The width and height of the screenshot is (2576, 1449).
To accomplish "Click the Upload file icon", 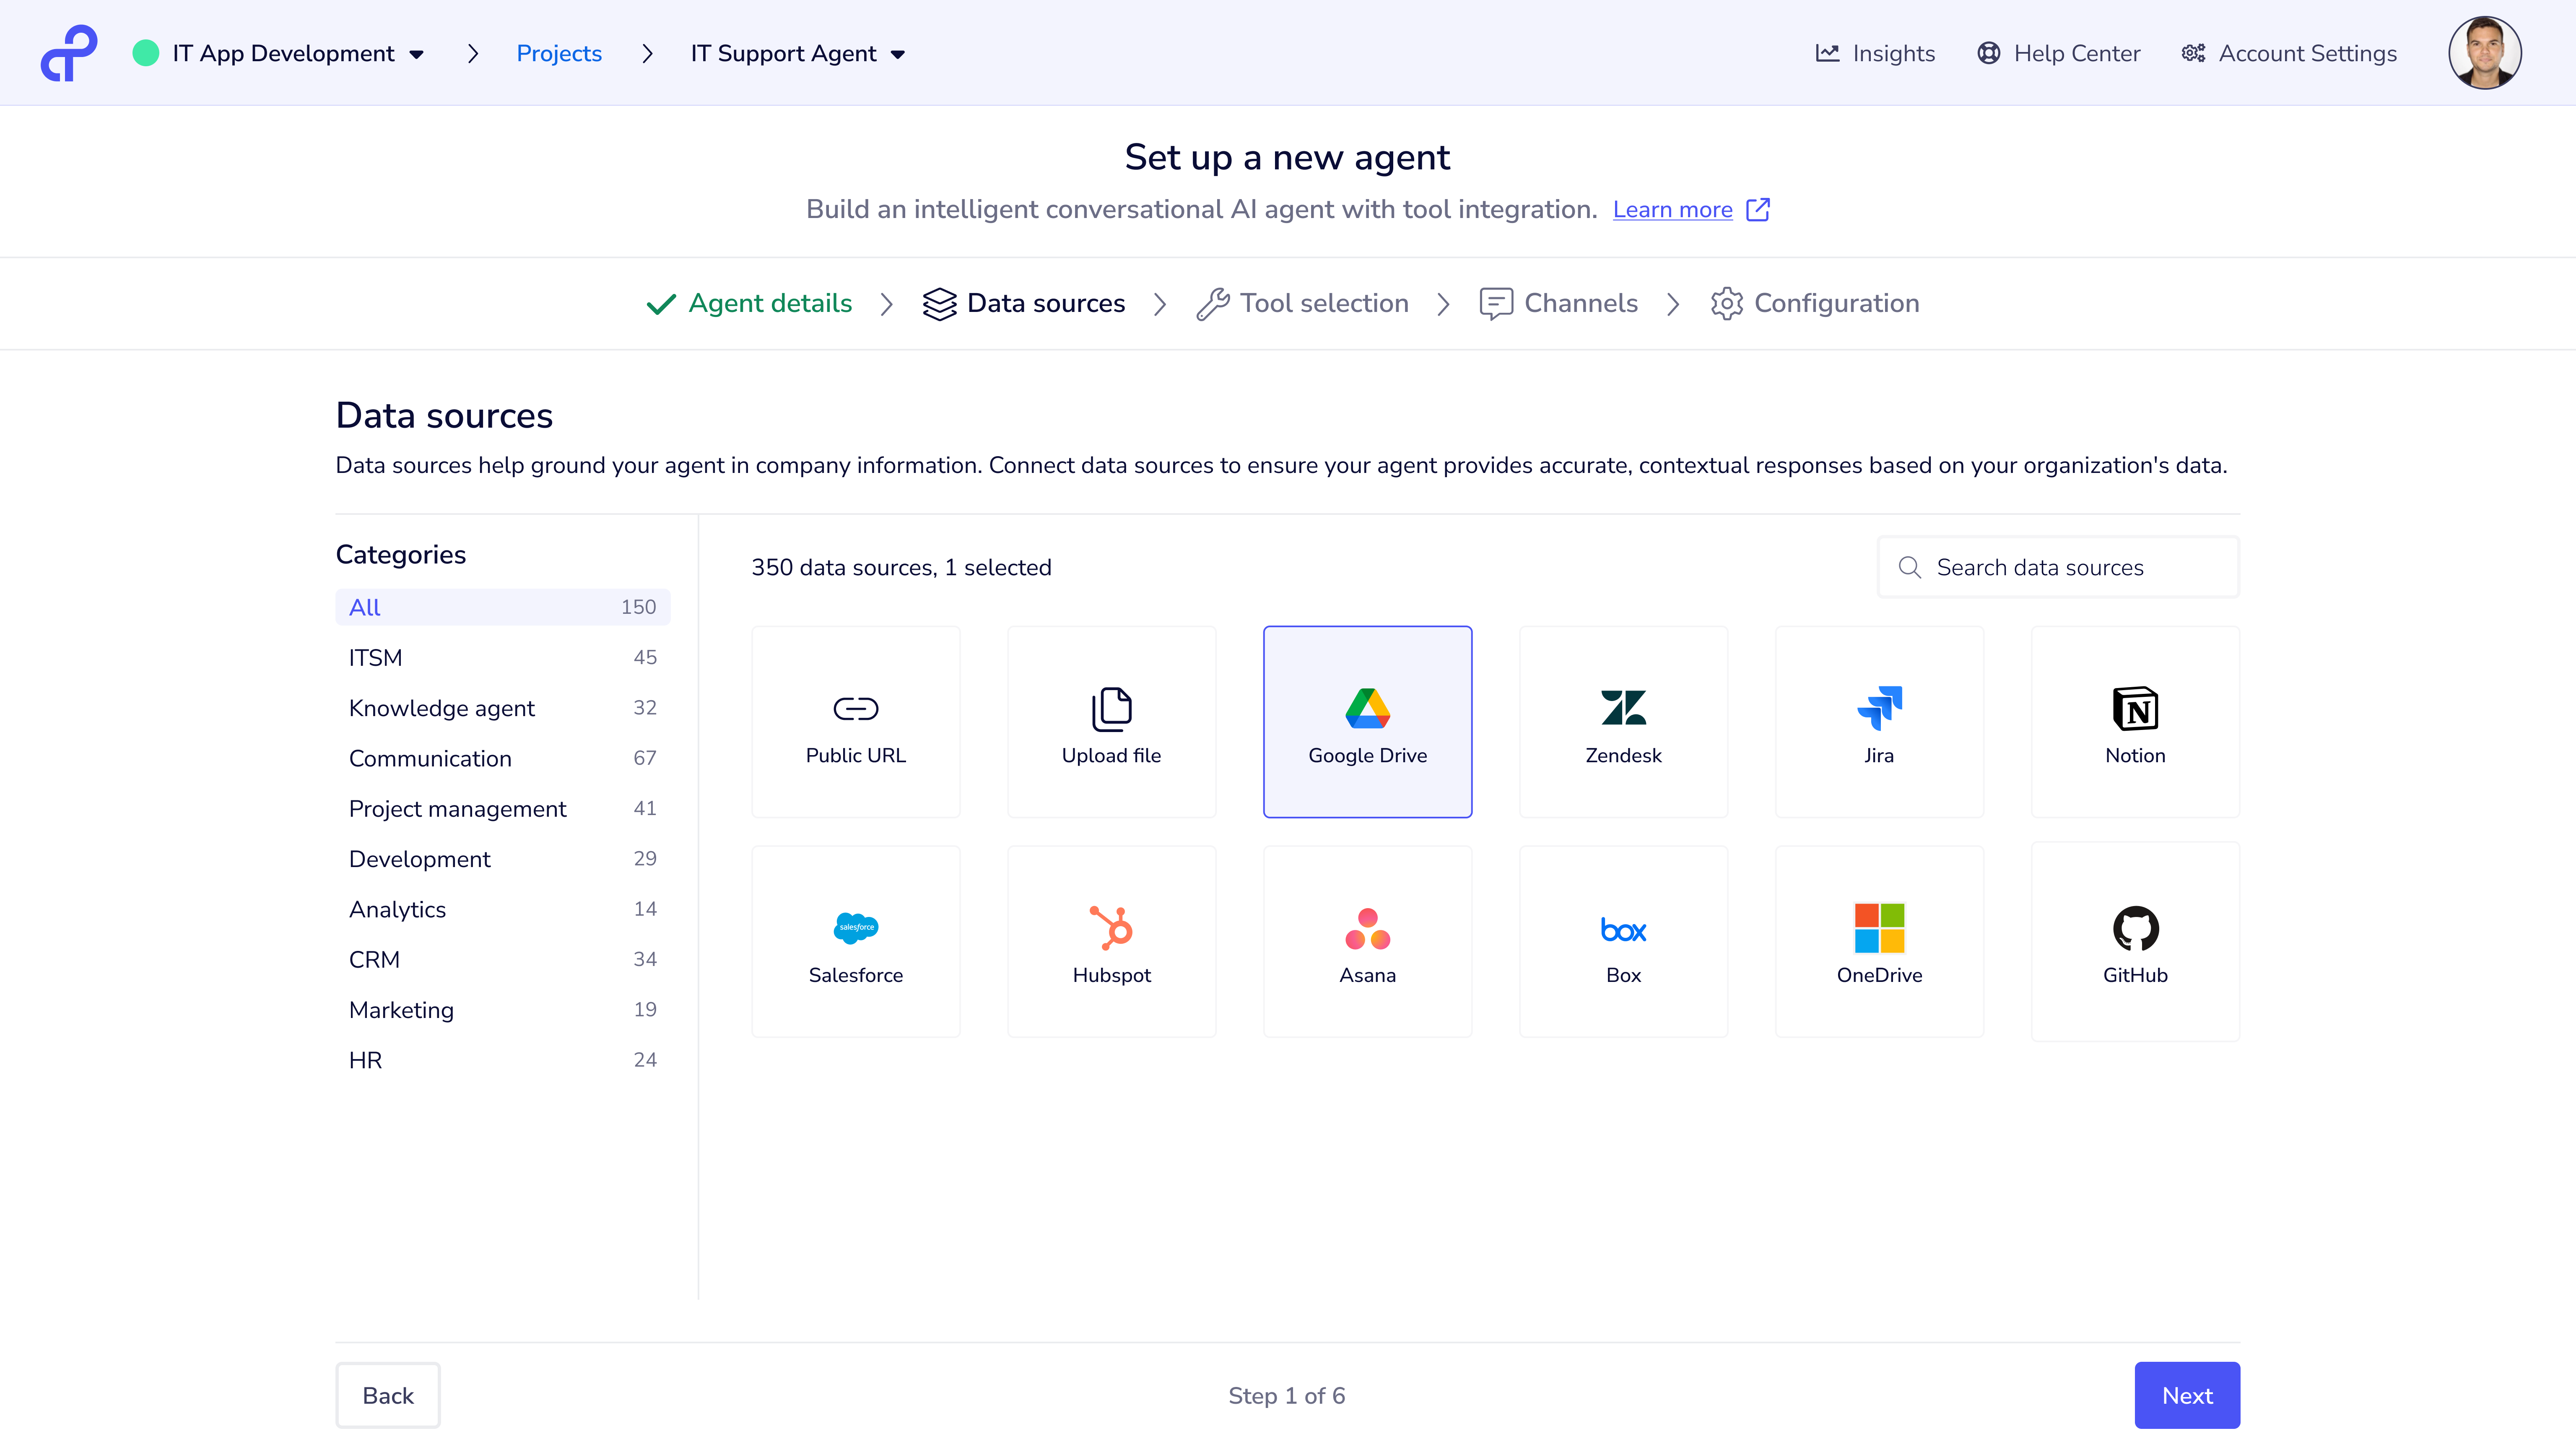I will 1111,708.
